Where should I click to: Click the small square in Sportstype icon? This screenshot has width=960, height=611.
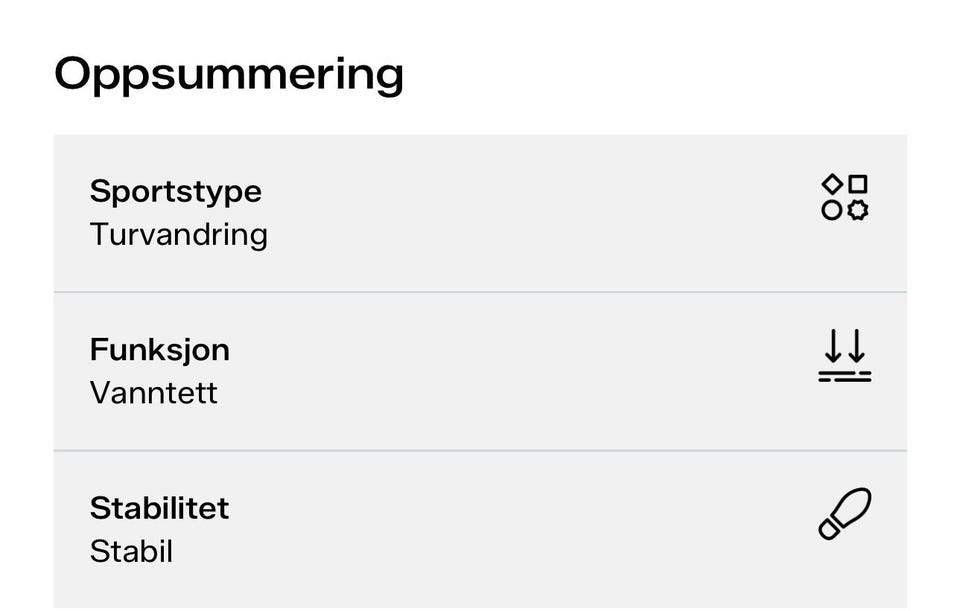[858, 184]
